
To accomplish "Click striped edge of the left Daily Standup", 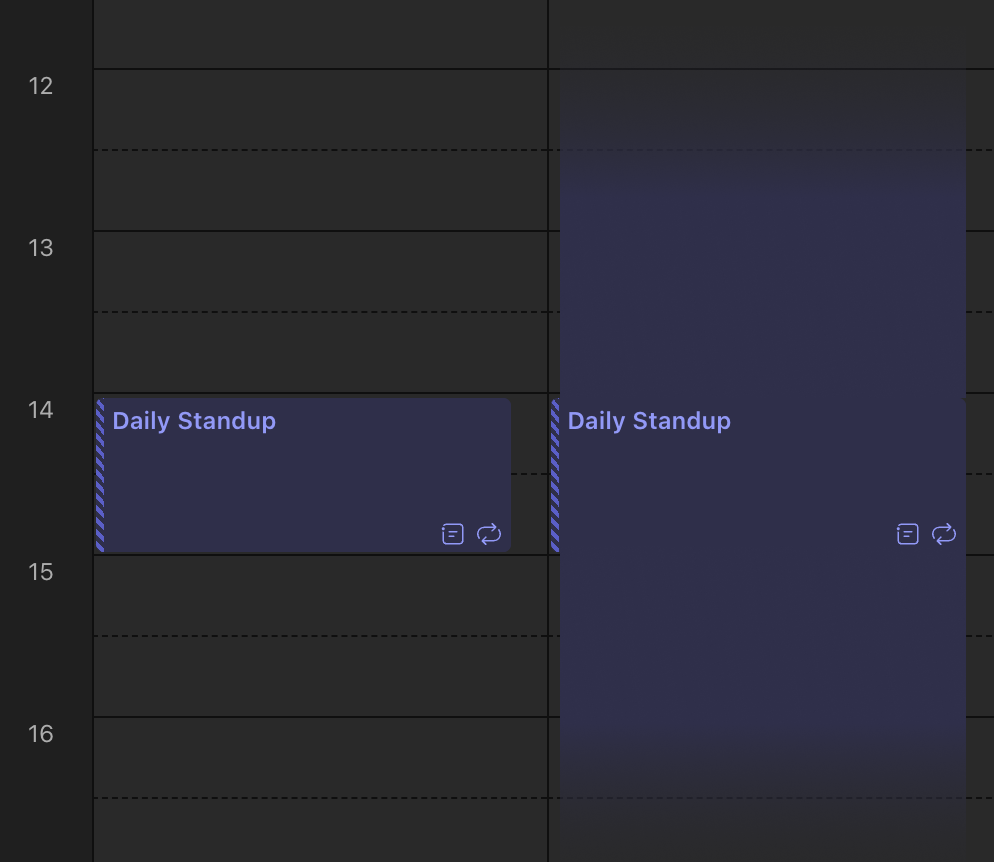I will pos(100,475).
